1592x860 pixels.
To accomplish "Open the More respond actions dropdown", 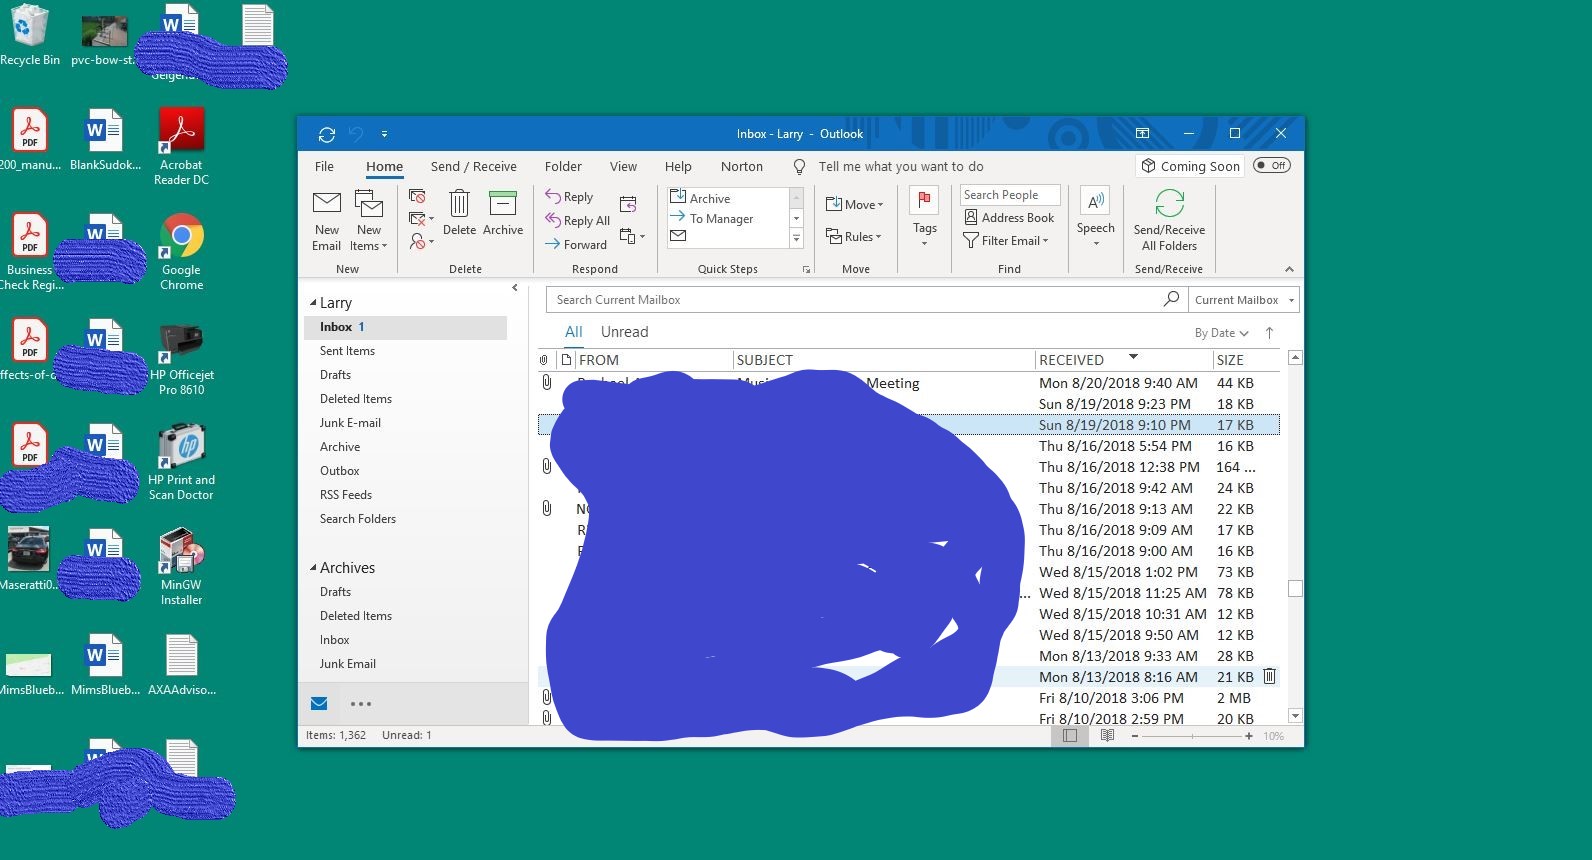I will [632, 237].
